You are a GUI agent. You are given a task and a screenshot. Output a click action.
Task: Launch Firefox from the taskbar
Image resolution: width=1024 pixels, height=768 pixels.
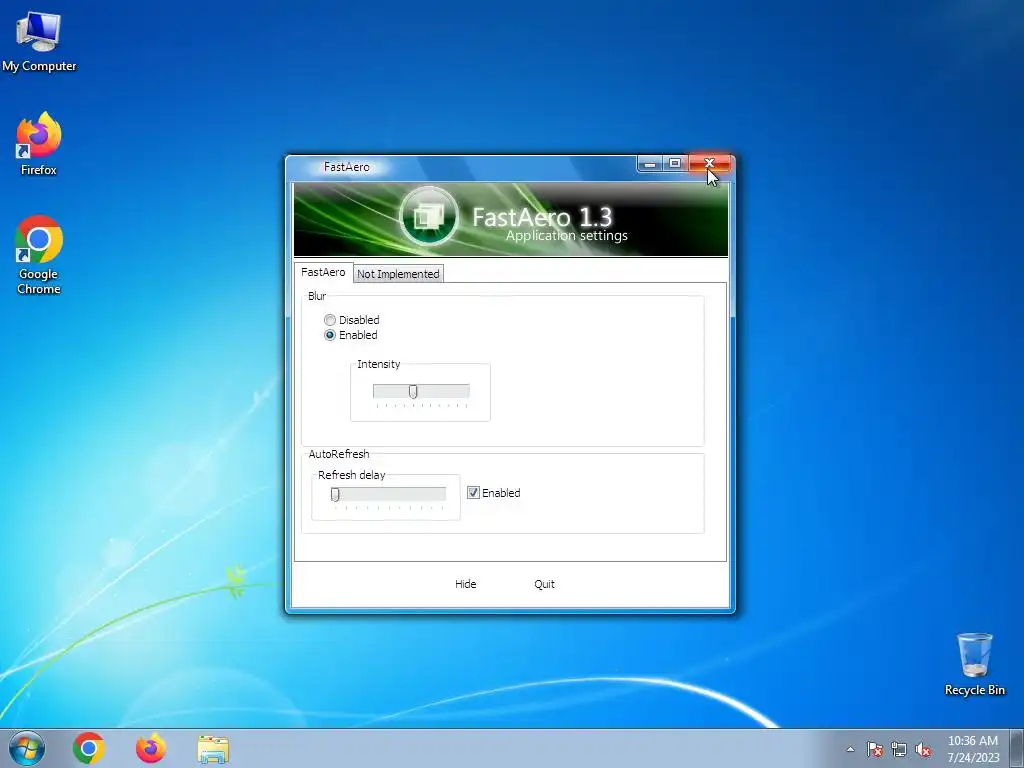150,748
